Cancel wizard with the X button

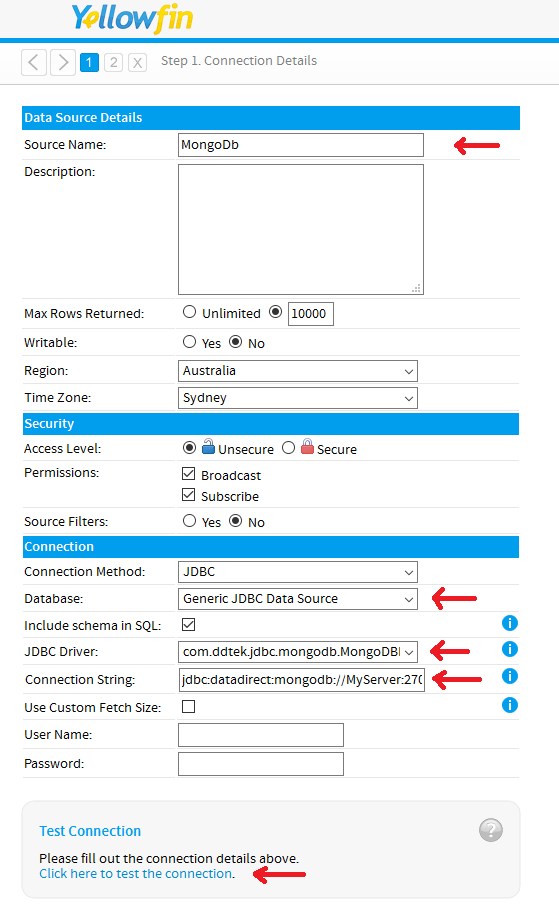tap(137, 62)
